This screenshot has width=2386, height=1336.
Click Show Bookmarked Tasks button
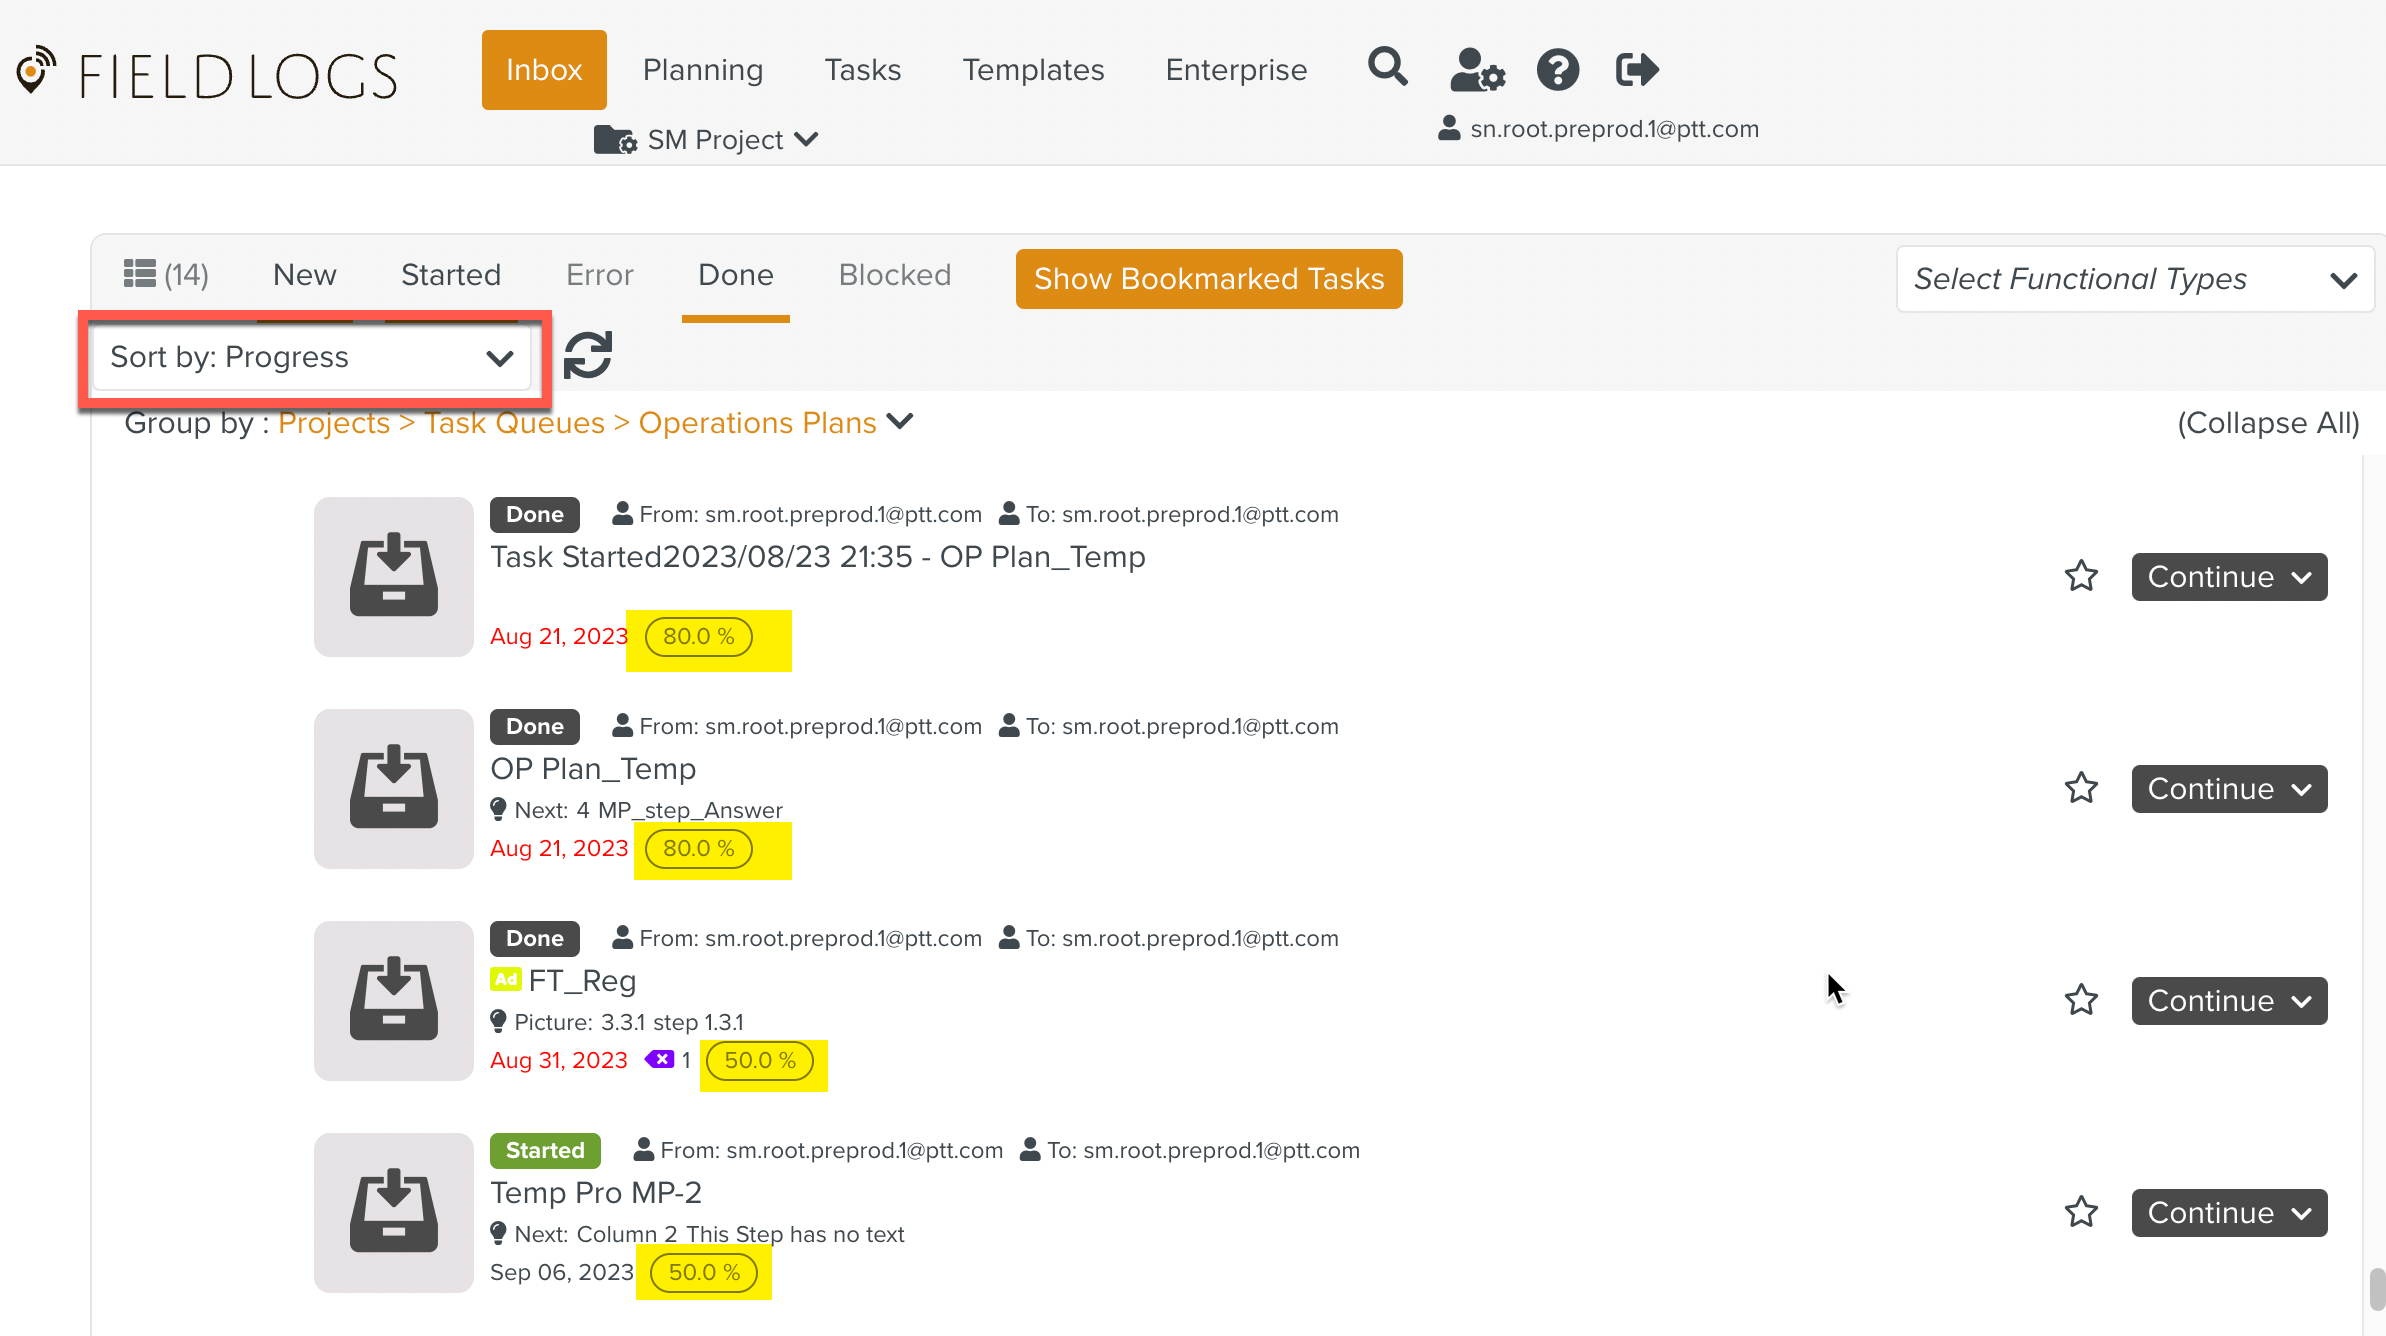1208,279
